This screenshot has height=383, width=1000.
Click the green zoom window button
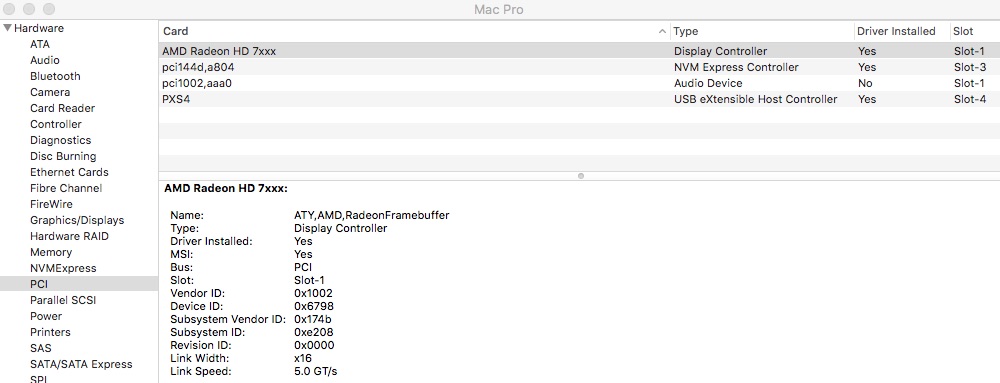click(x=49, y=10)
